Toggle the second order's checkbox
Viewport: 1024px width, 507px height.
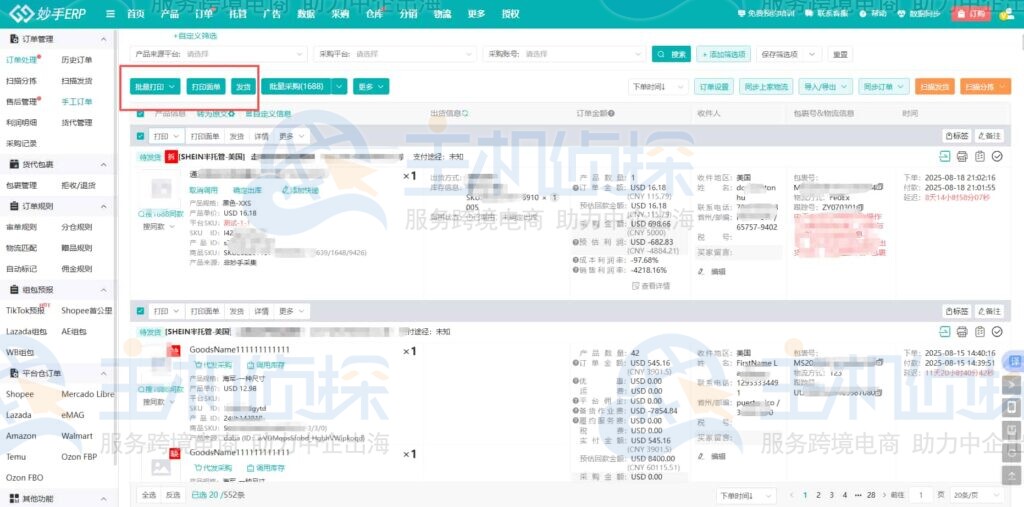pyautogui.click(x=140, y=311)
